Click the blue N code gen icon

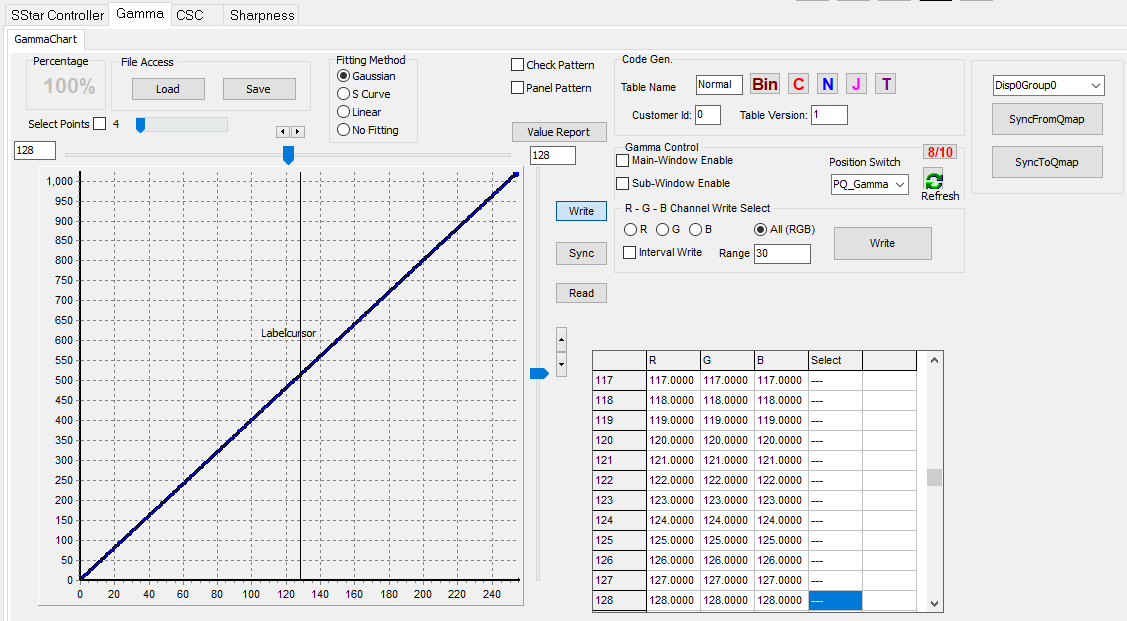pos(827,85)
